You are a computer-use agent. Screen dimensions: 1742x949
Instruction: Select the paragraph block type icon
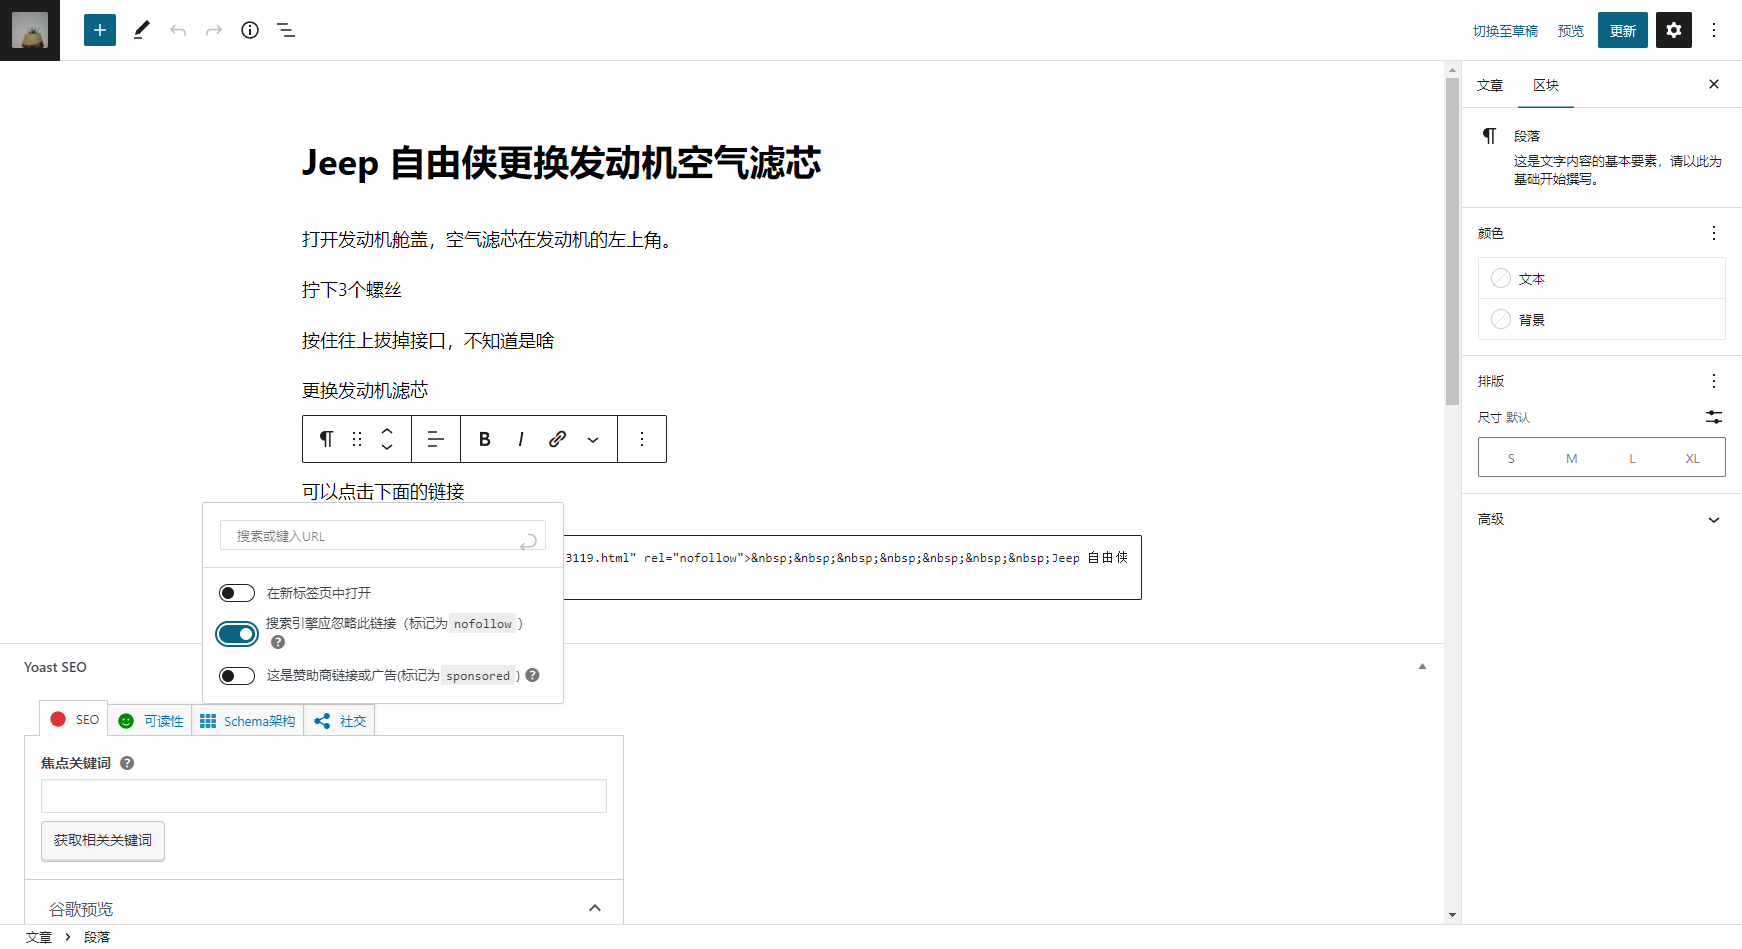coord(325,438)
